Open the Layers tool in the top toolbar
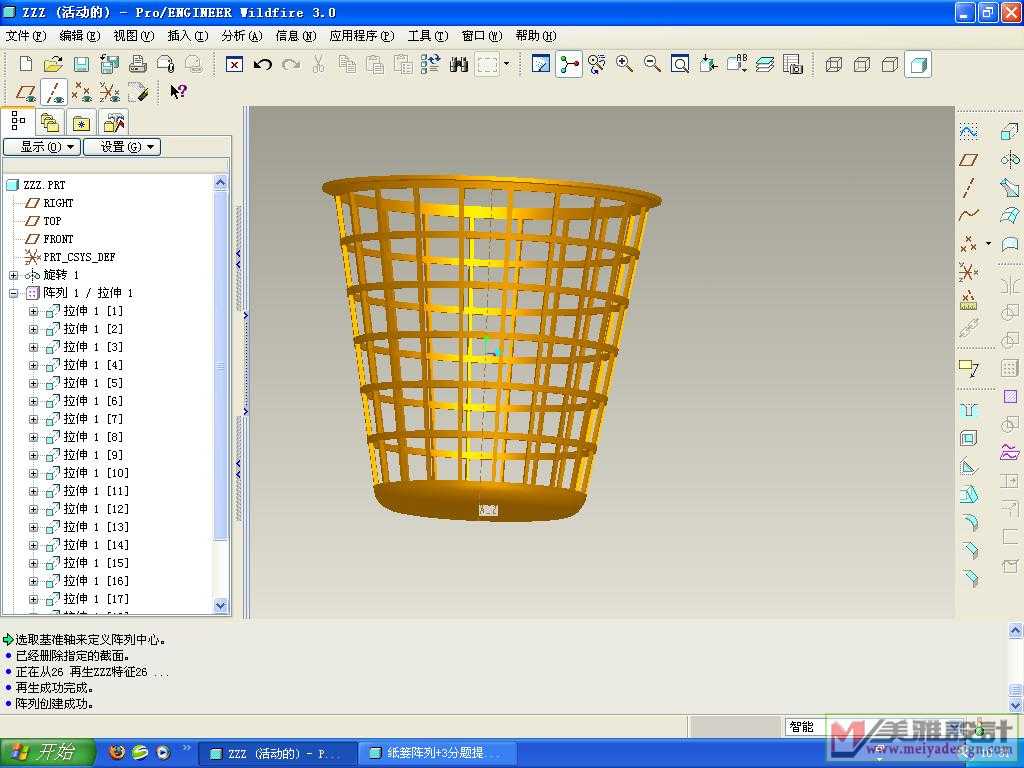 pos(764,64)
